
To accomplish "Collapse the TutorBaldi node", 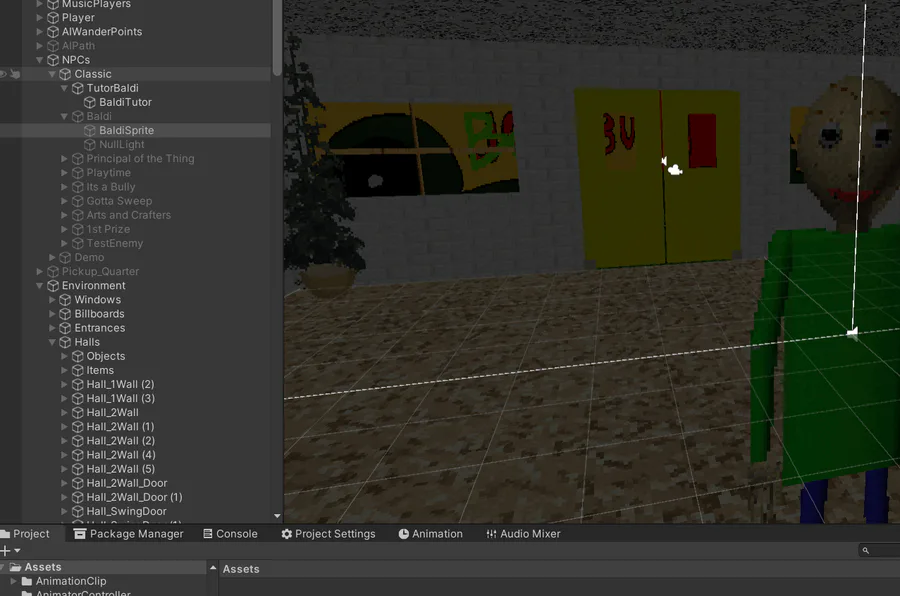I will tap(64, 88).
